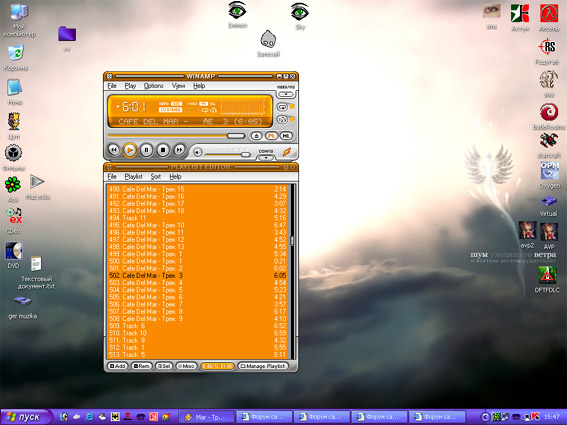567x425 pixels.
Task: Click the Winamp taskbar button Mar - Тр...
Action: (207, 417)
